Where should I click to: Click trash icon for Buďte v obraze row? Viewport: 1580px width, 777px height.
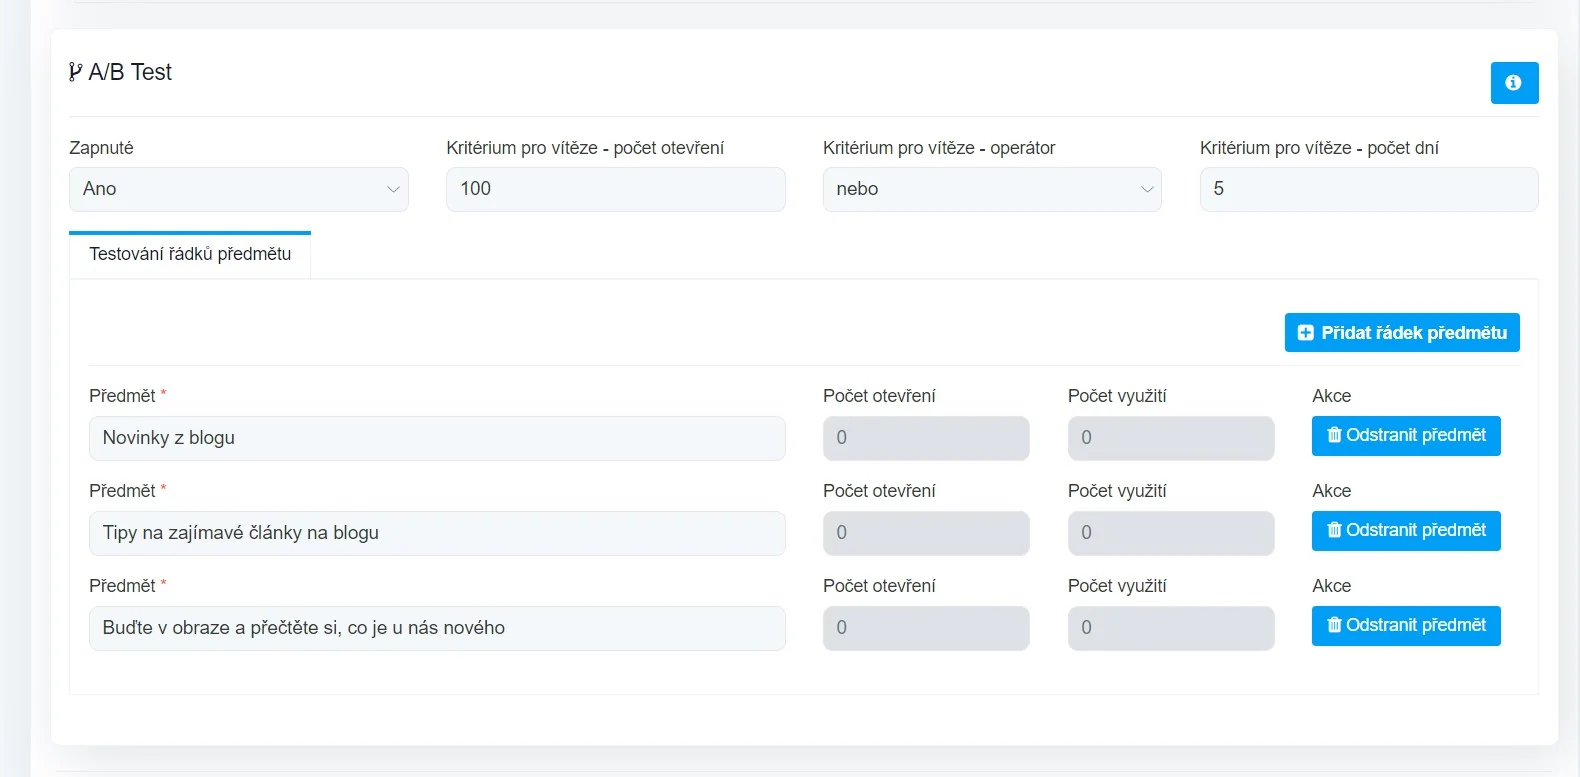pos(1334,625)
